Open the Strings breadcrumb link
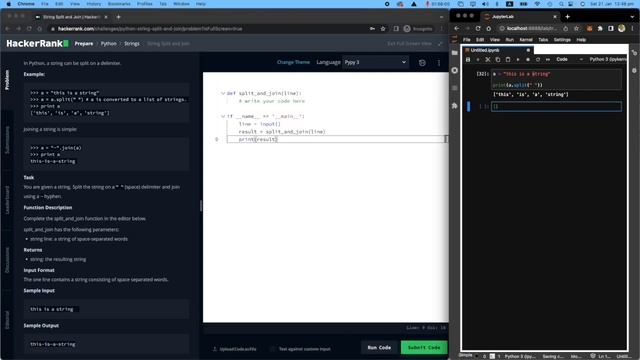The height and width of the screenshot is (360, 640). tap(132, 43)
